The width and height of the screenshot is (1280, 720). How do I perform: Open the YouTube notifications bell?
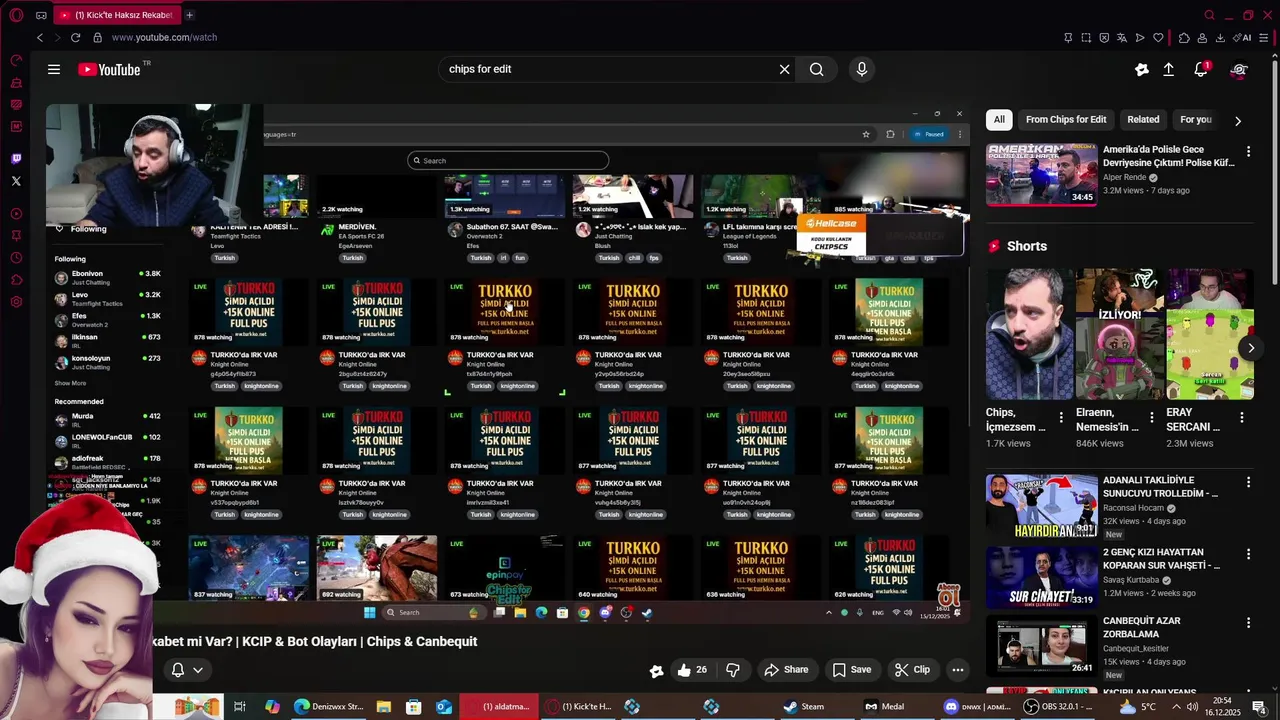tap(1201, 69)
